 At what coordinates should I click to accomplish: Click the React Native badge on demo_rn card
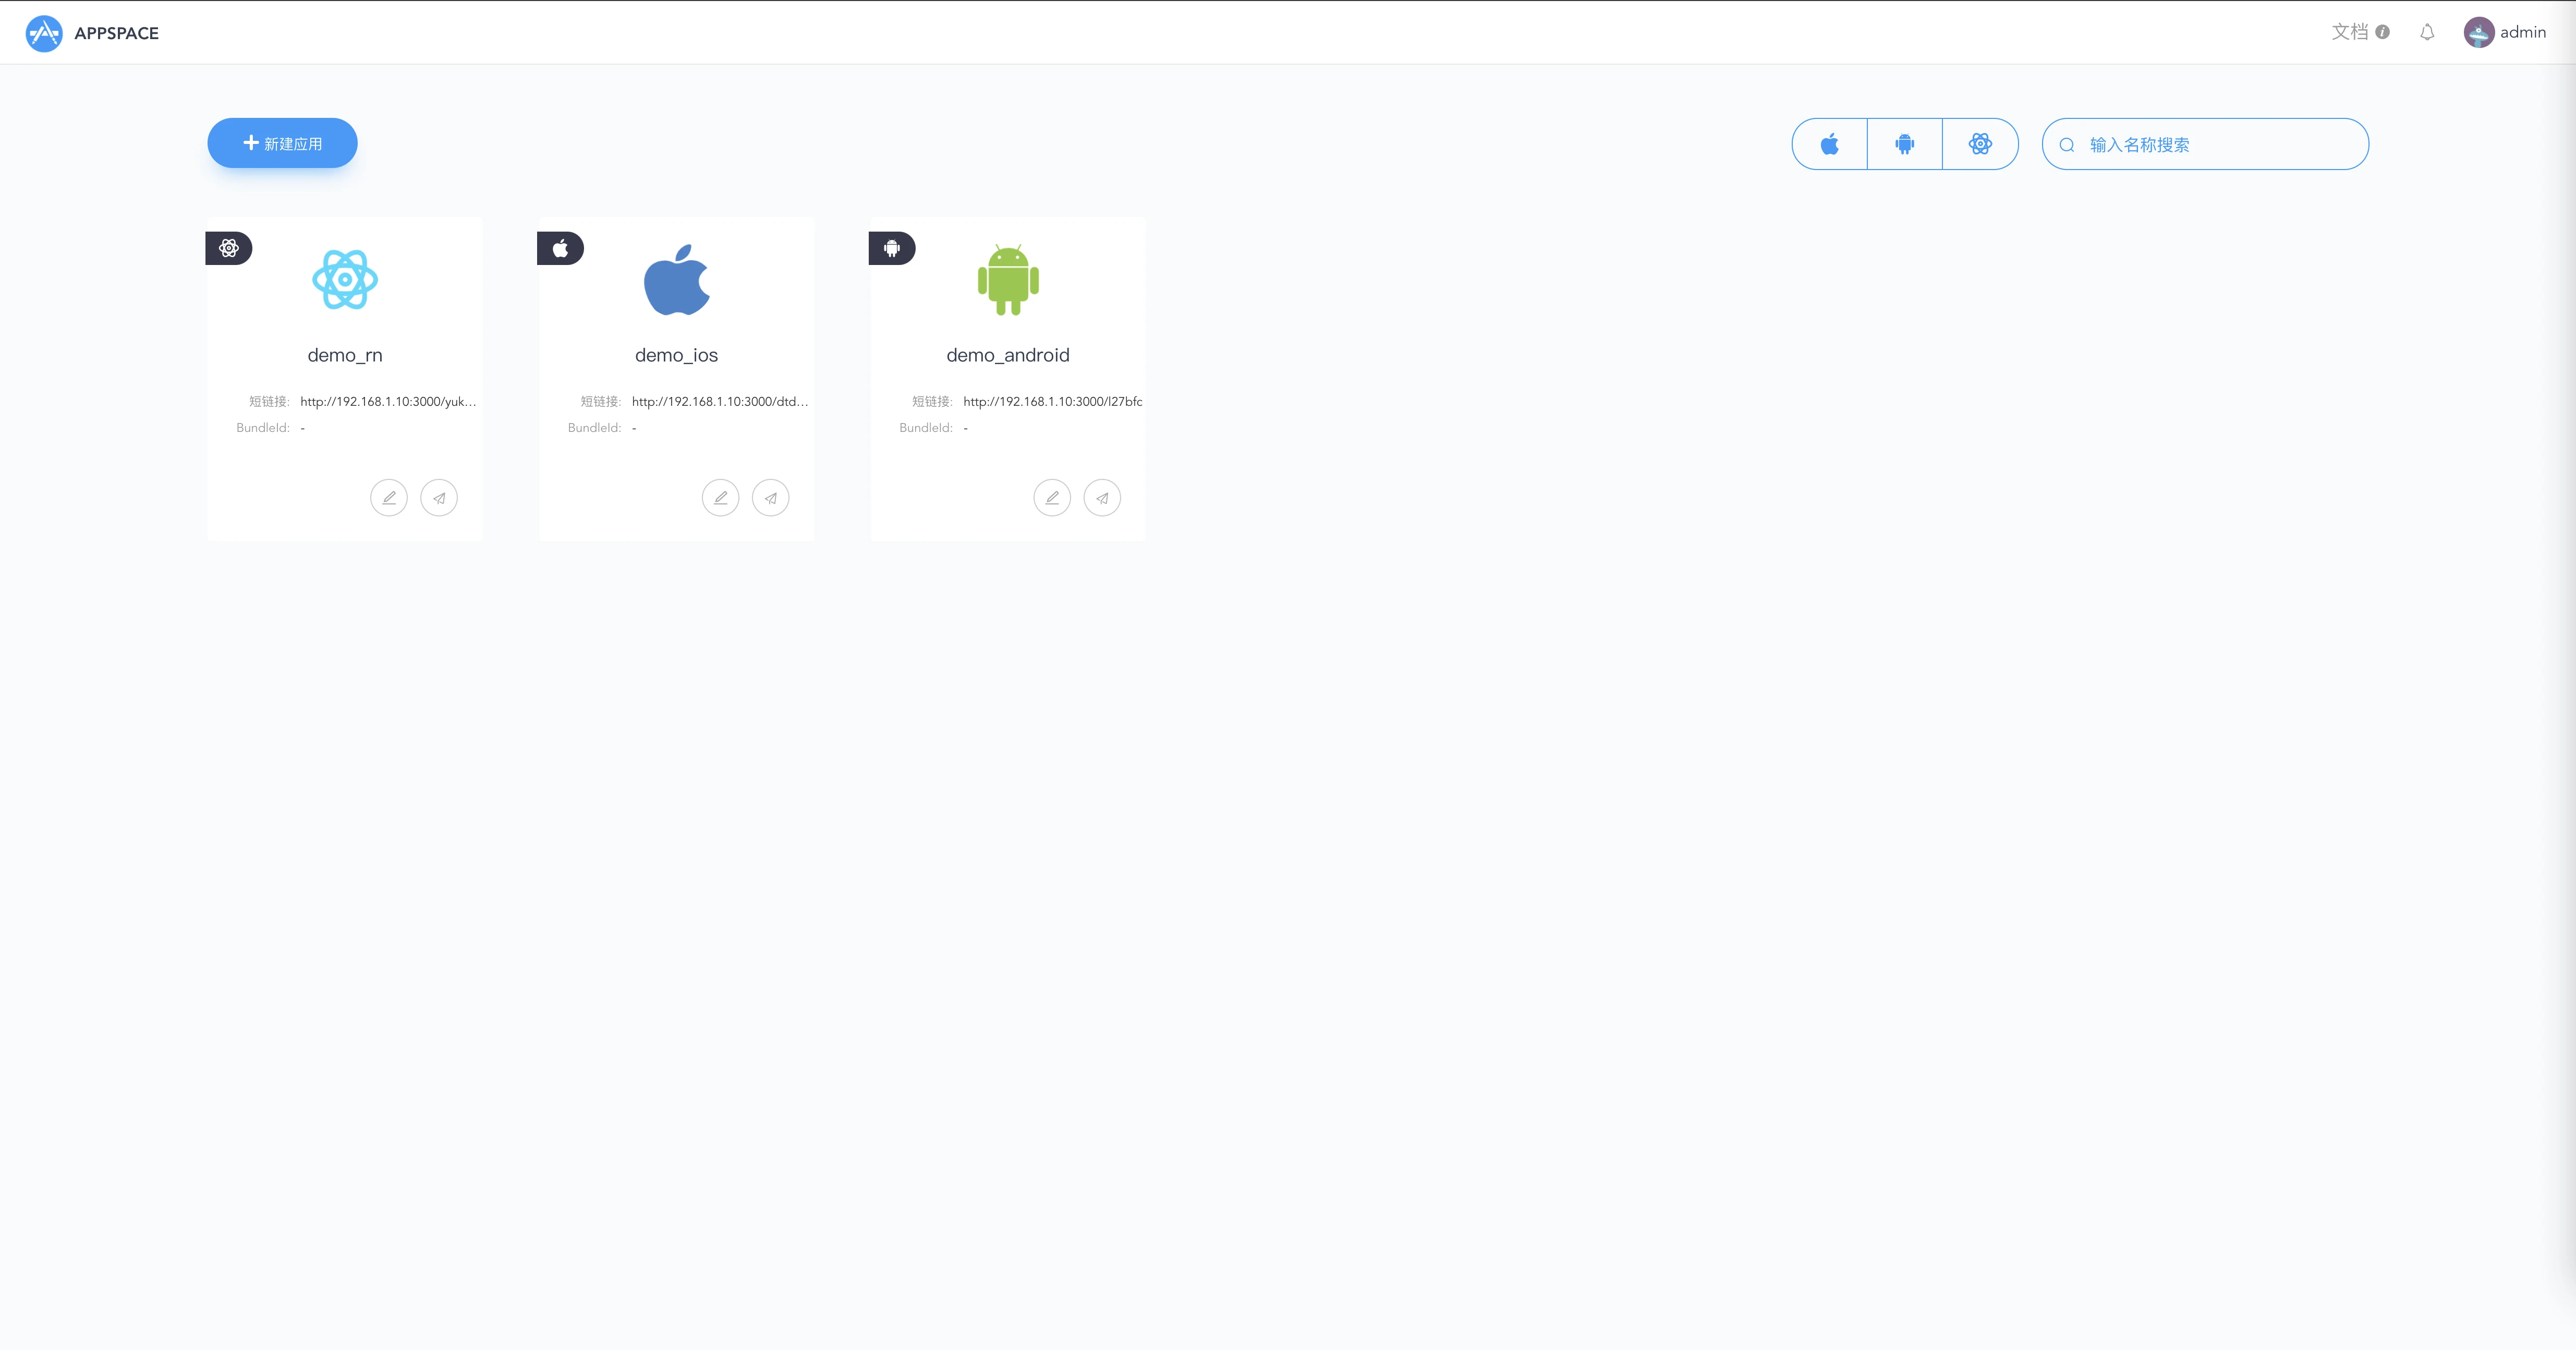[229, 248]
